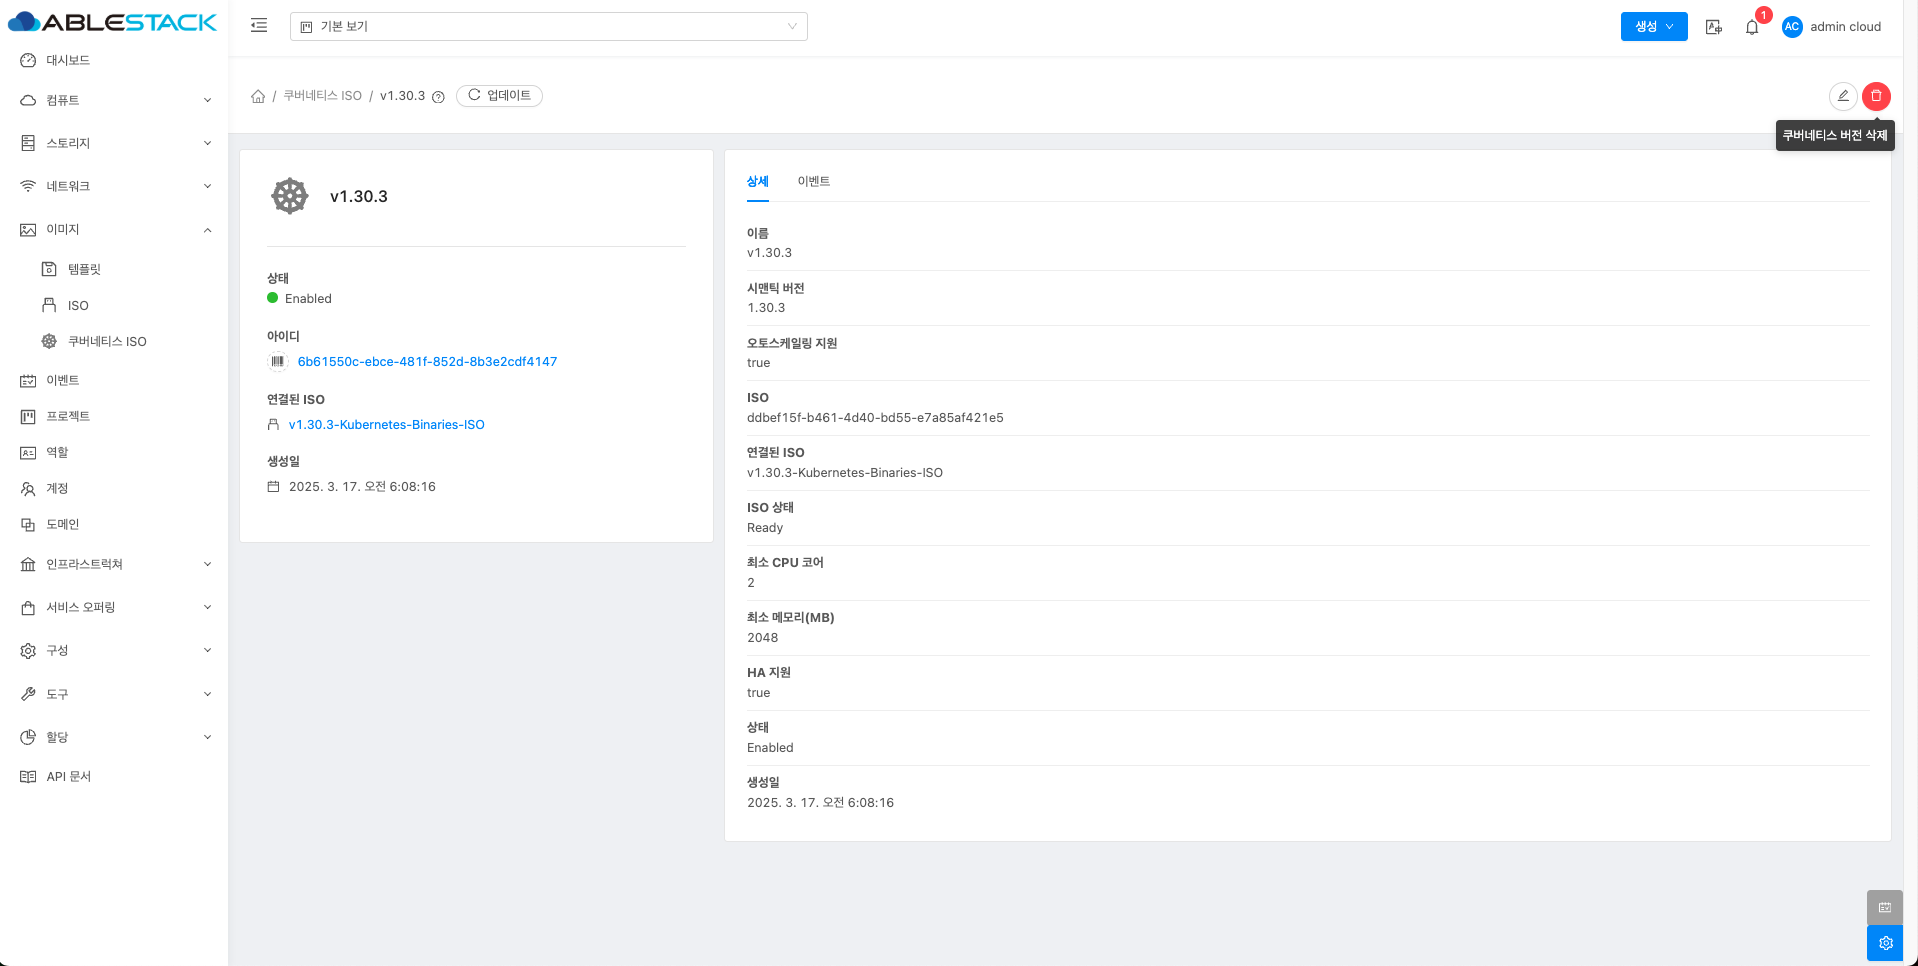Click the red delete Kubernetes version icon
Screen dimensions: 1918x966
[1876, 96]
